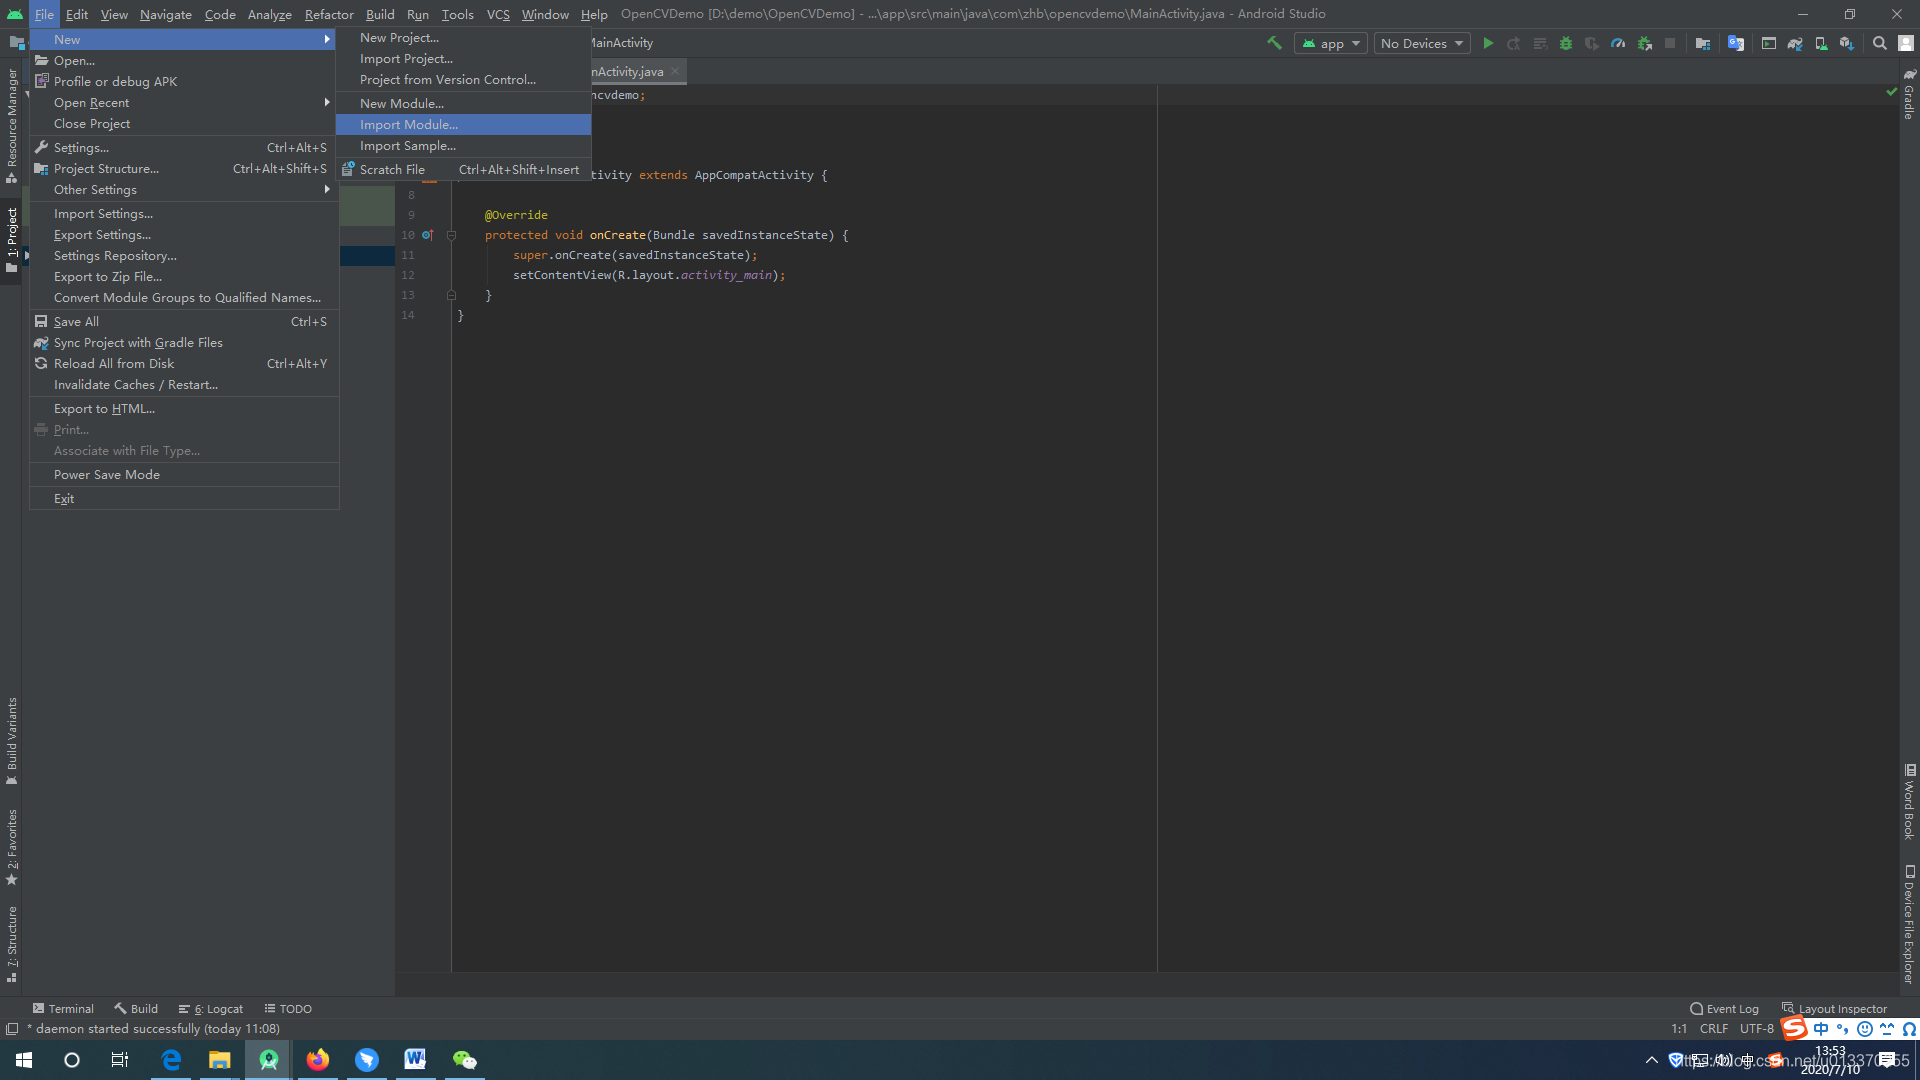
Task: Click the Translate icon in toolbar
Action: click(1736, 43)
